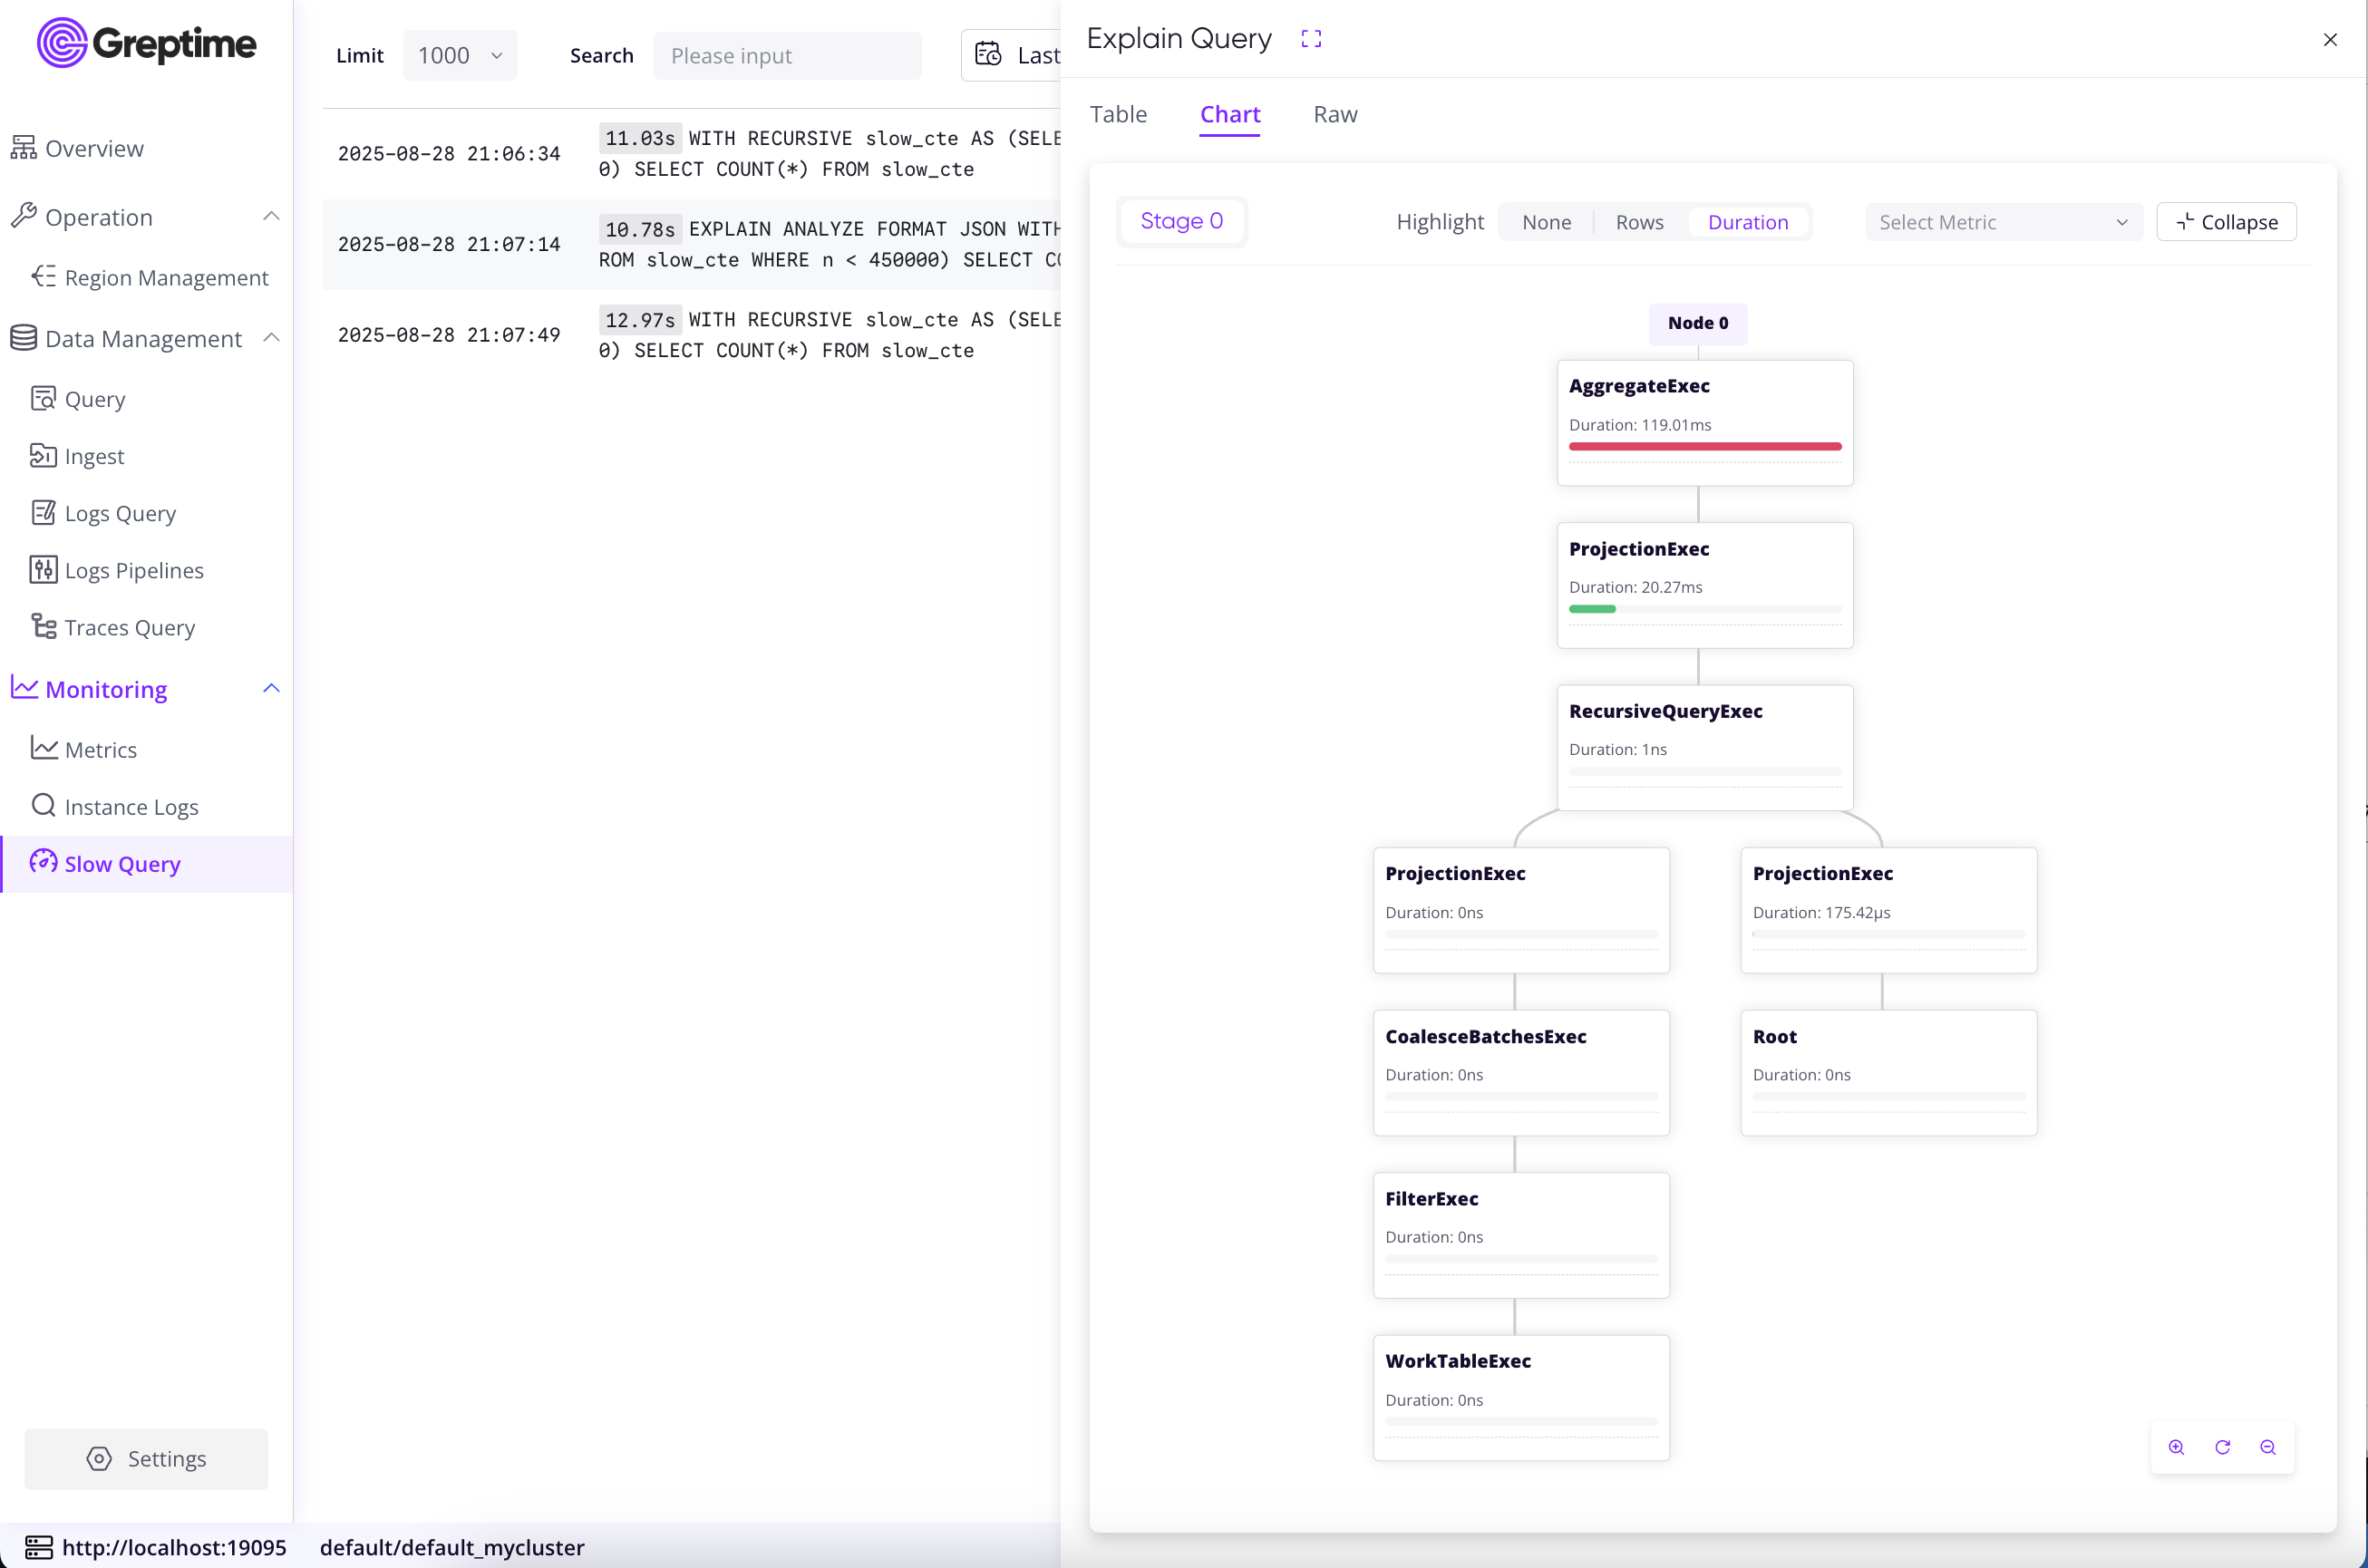This screenshot has height=1568, width=2368.
Task: Open the Slow Query page icon
Action: click(x=43, y=862)
